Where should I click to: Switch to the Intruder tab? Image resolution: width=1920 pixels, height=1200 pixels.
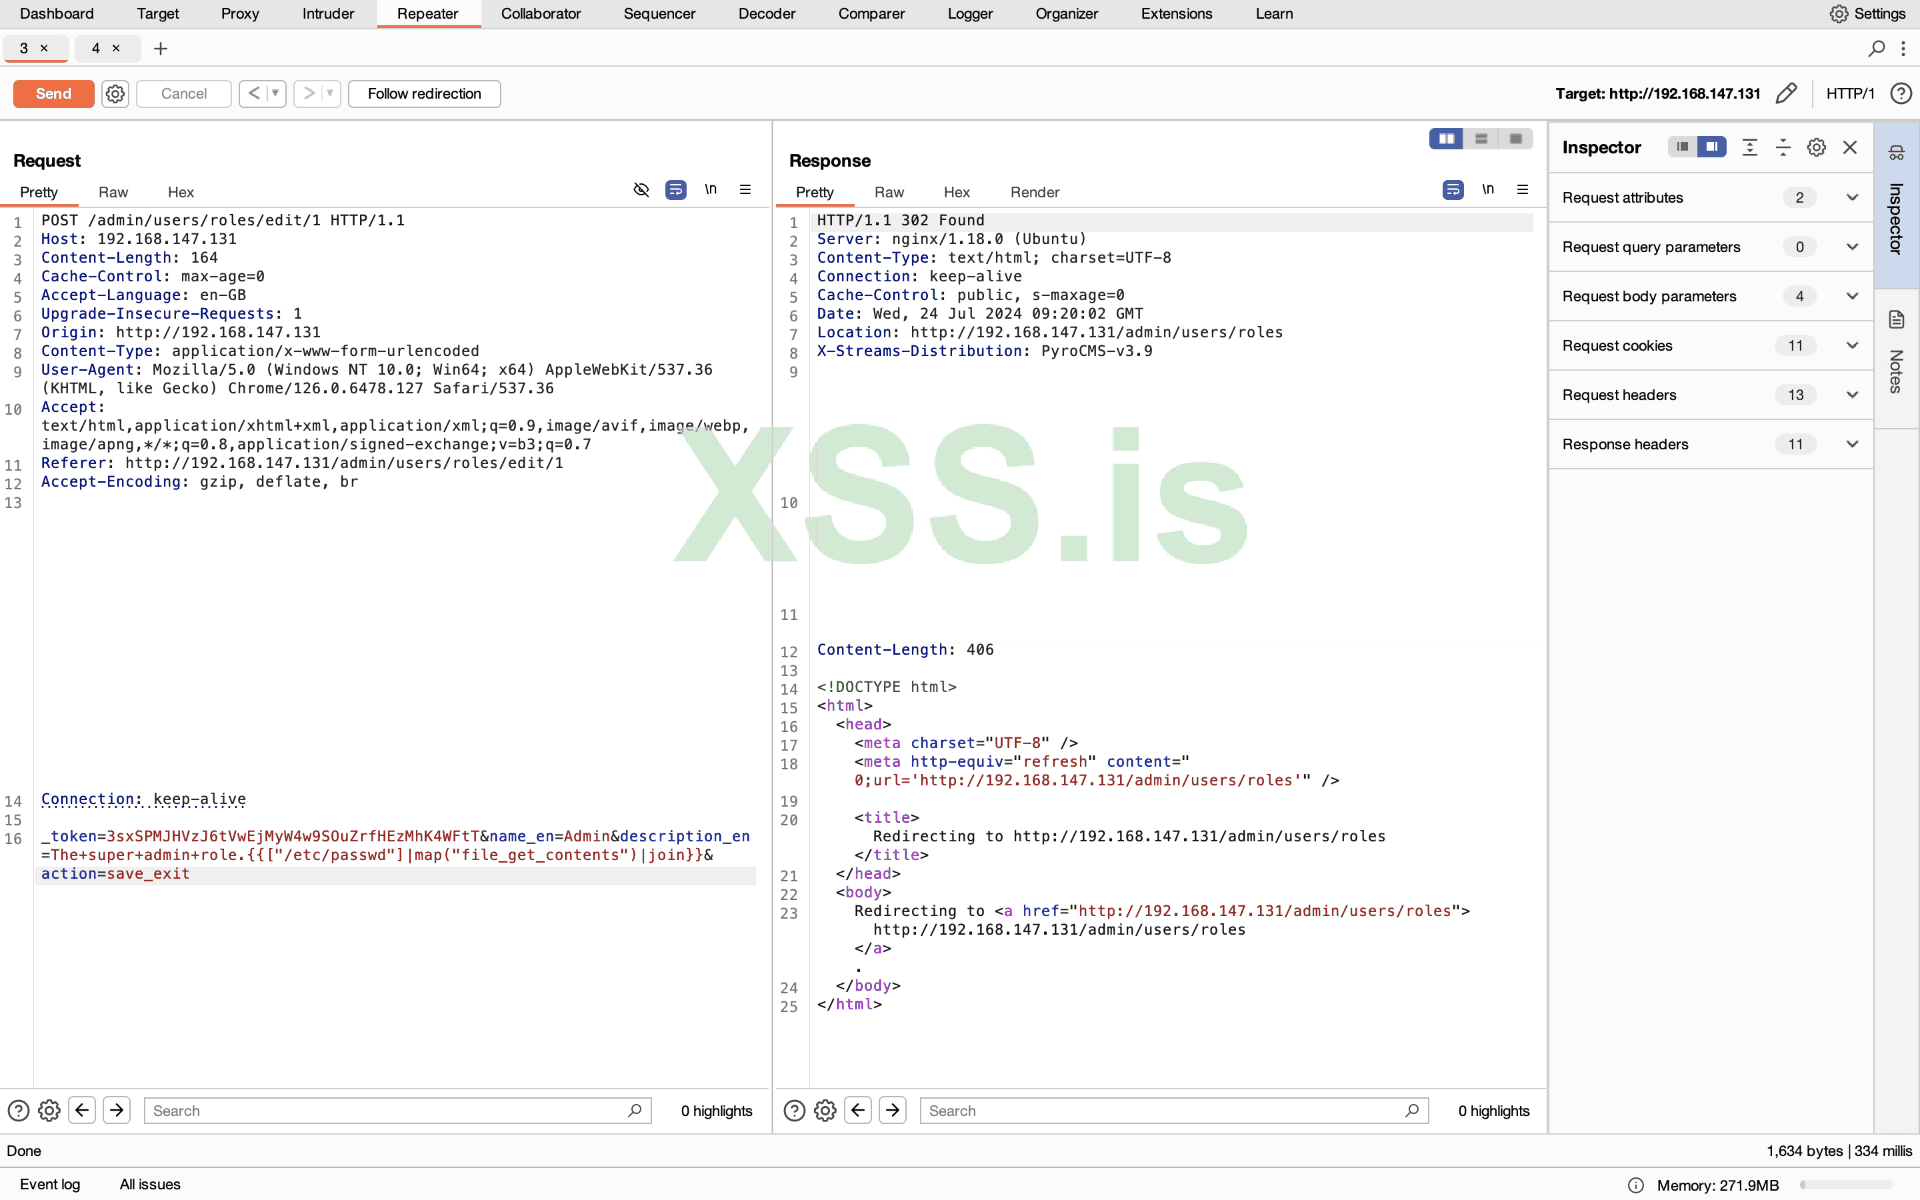point(328,14)
